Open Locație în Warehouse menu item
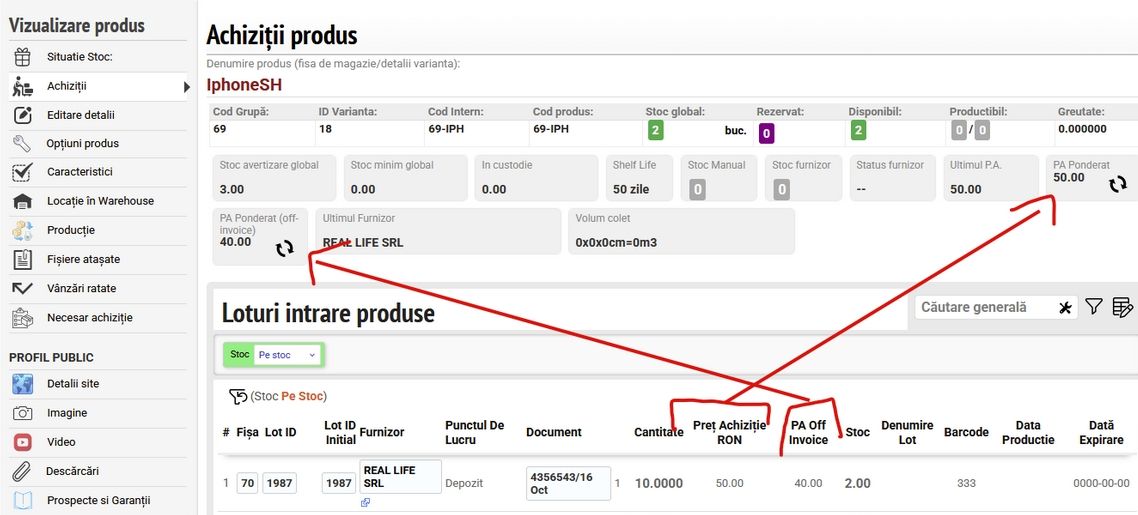1138x515 pixels. pos(100,201)
